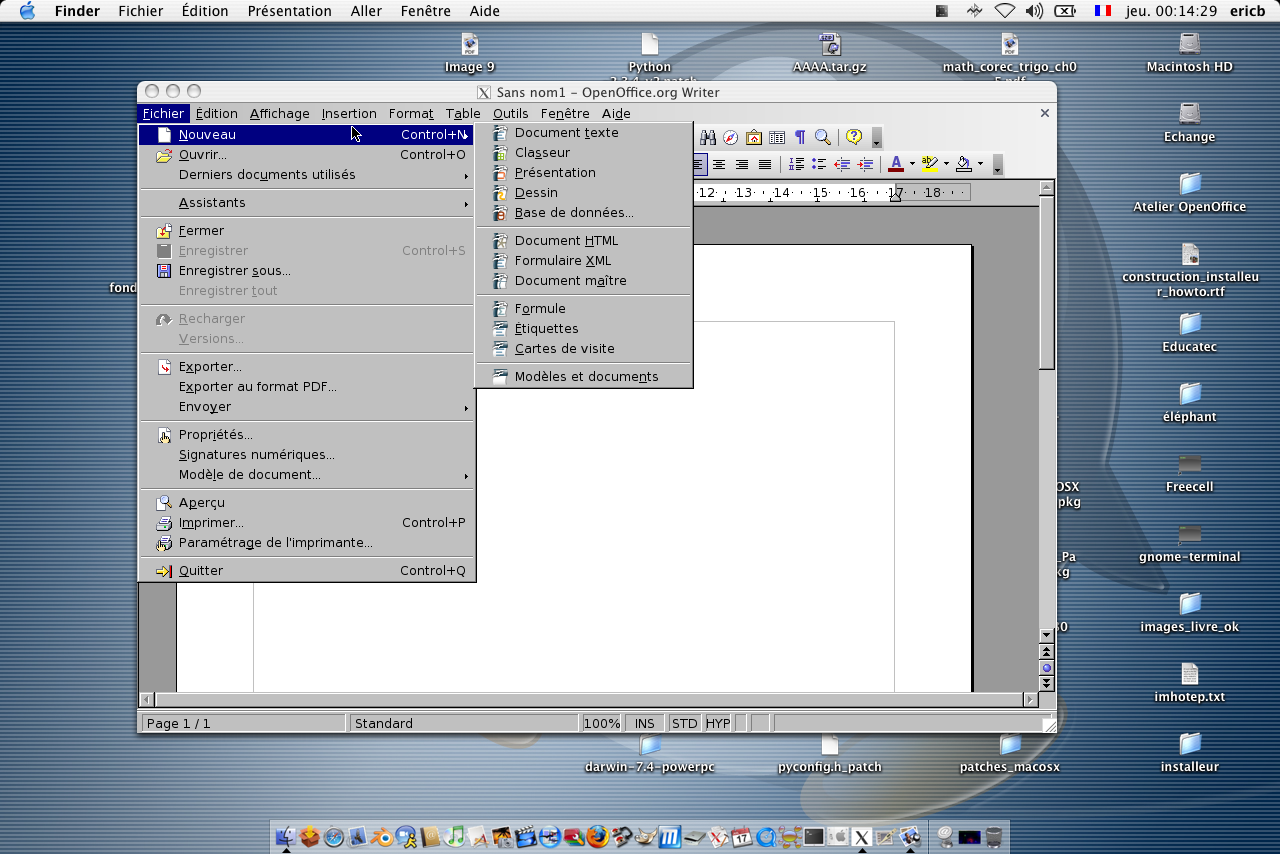1280x854 pixels.
Task: Expand the Assistants submenu
Action: 306,203
